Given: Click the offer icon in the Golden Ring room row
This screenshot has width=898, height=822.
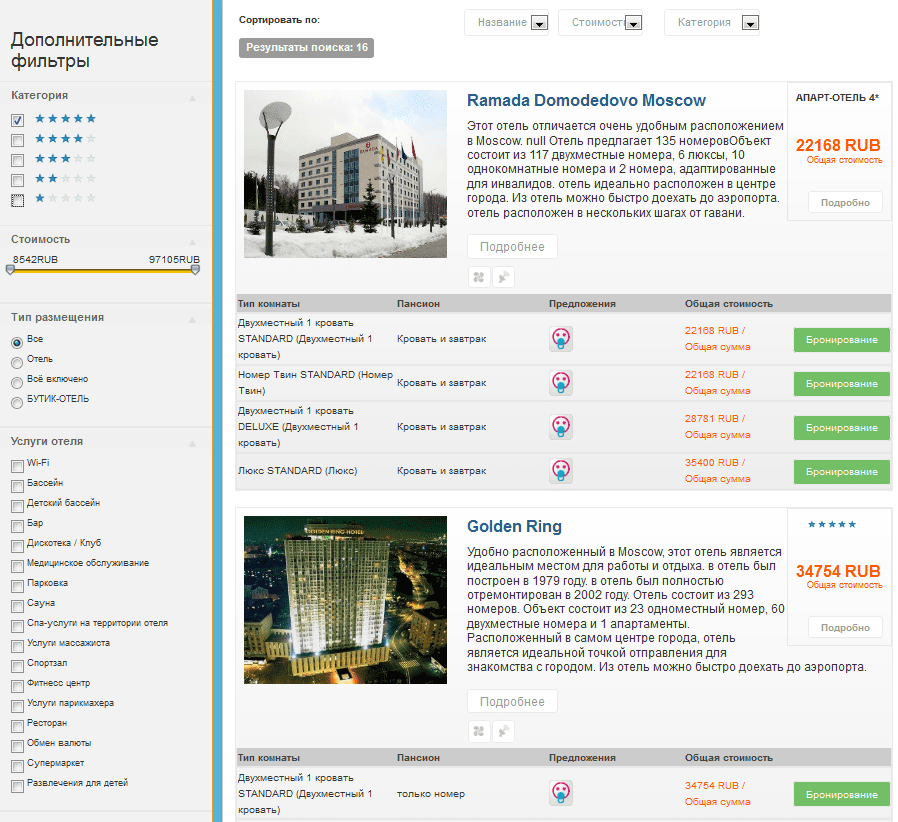Looking at the screenshot, I should tap(561, 793).
